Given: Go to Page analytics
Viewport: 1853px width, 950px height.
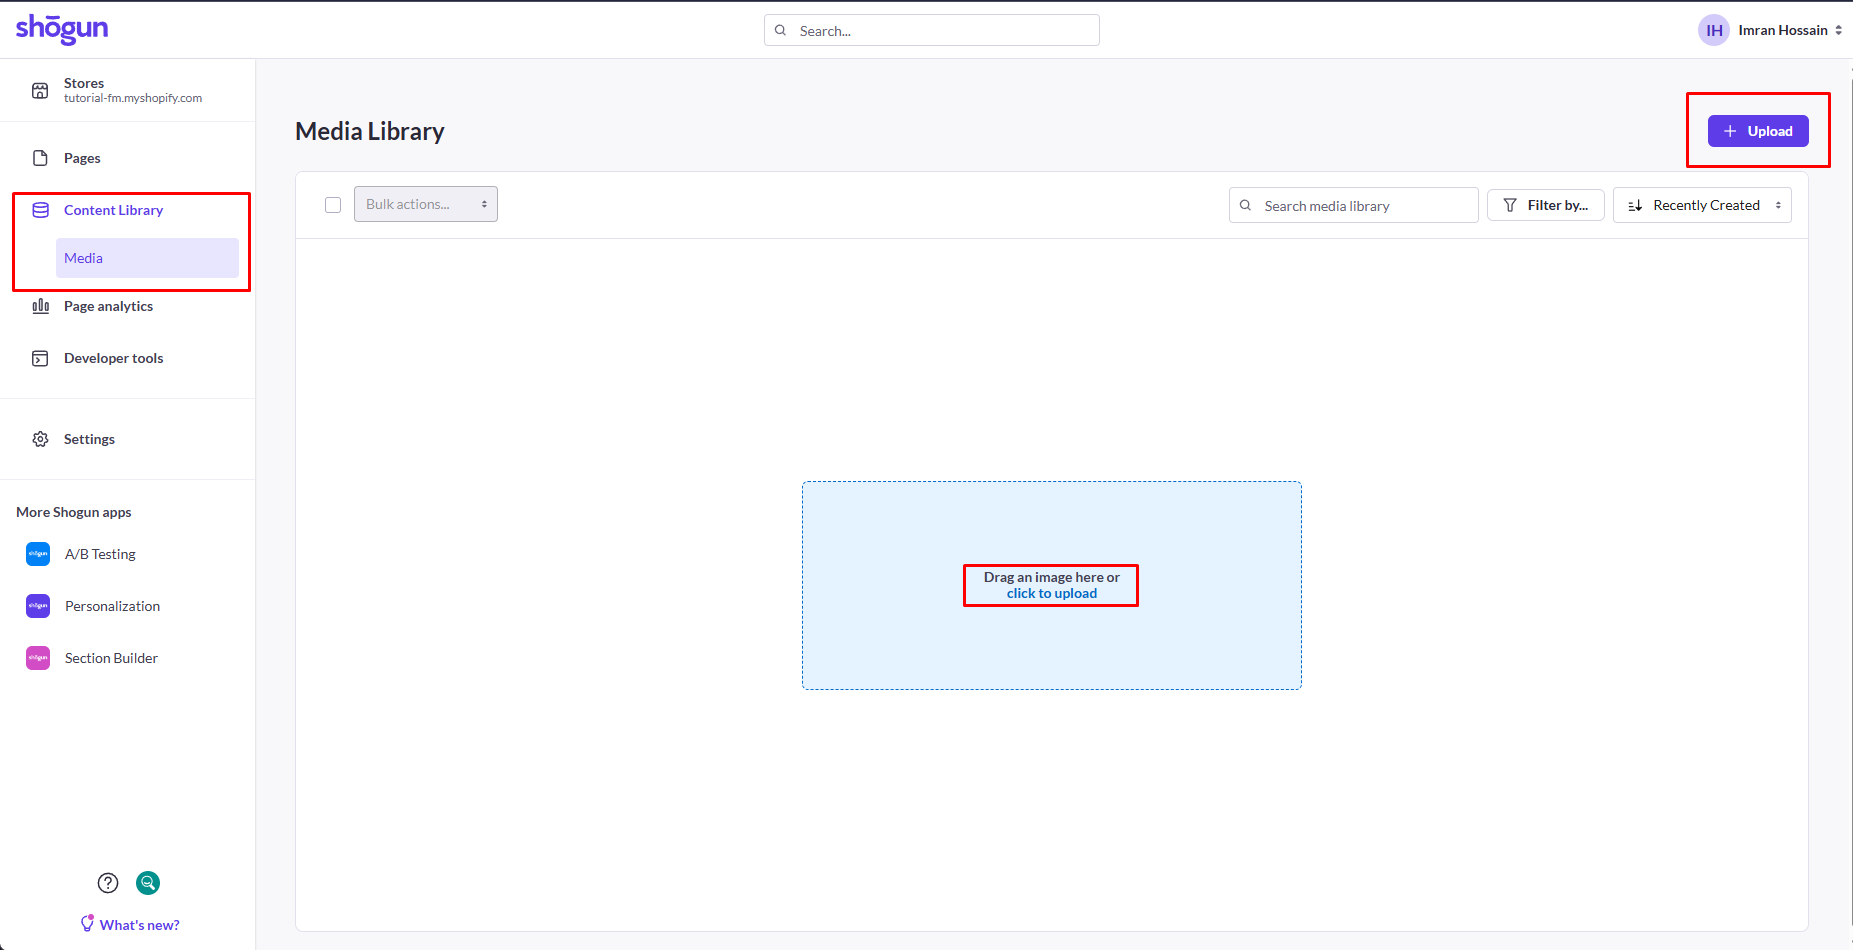Looking at the screenshot, I should 108,306.
